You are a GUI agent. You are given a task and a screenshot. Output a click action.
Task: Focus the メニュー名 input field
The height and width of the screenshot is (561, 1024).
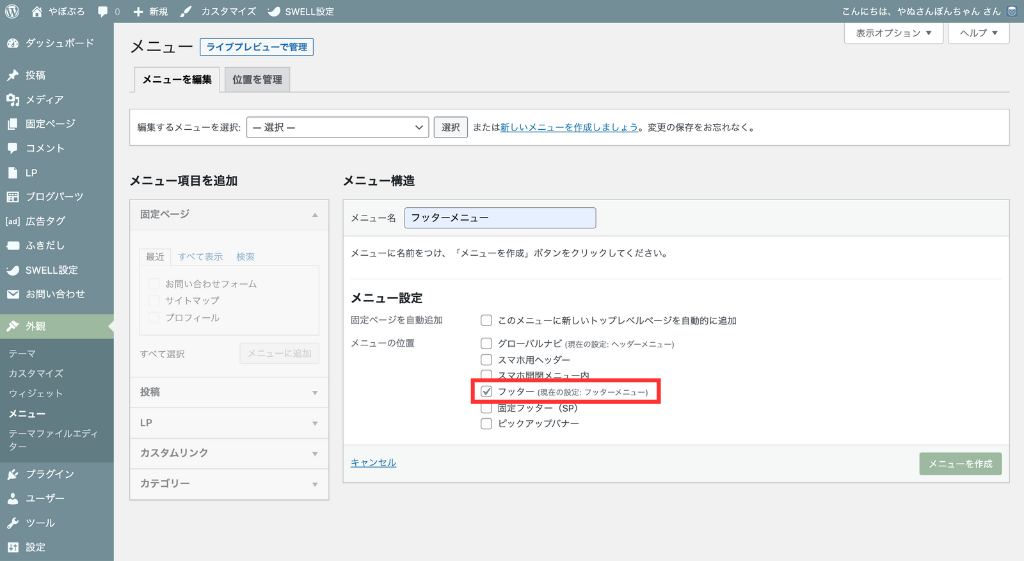tap(500, 218)
